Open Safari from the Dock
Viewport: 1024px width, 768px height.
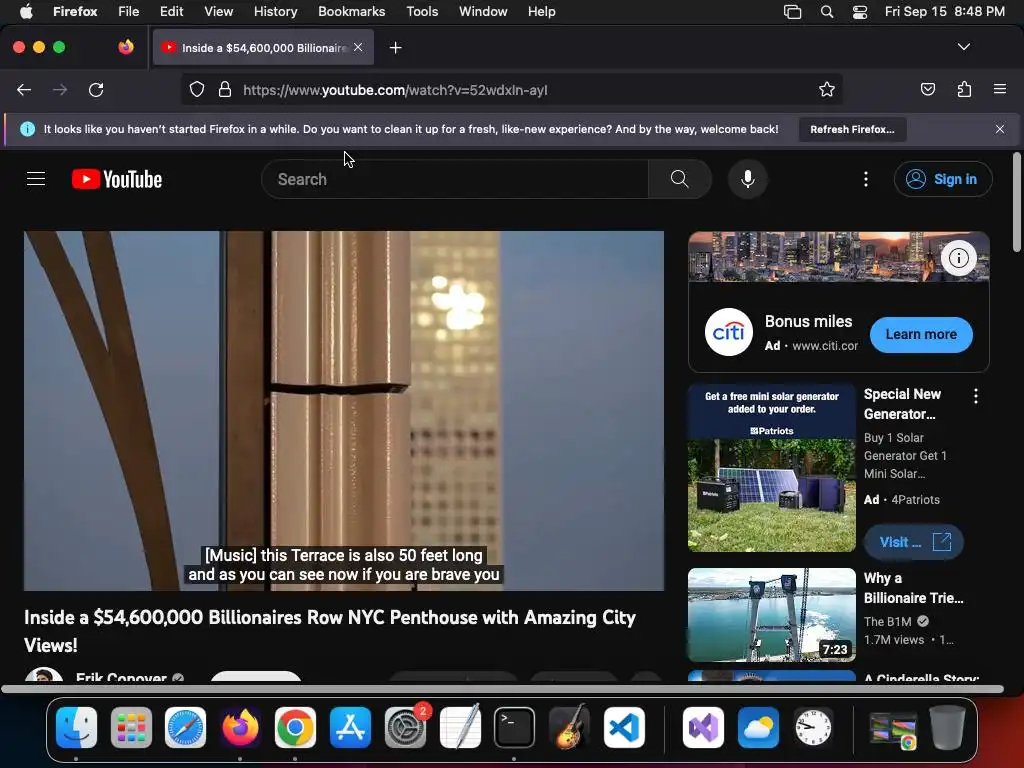pos(185,727)
